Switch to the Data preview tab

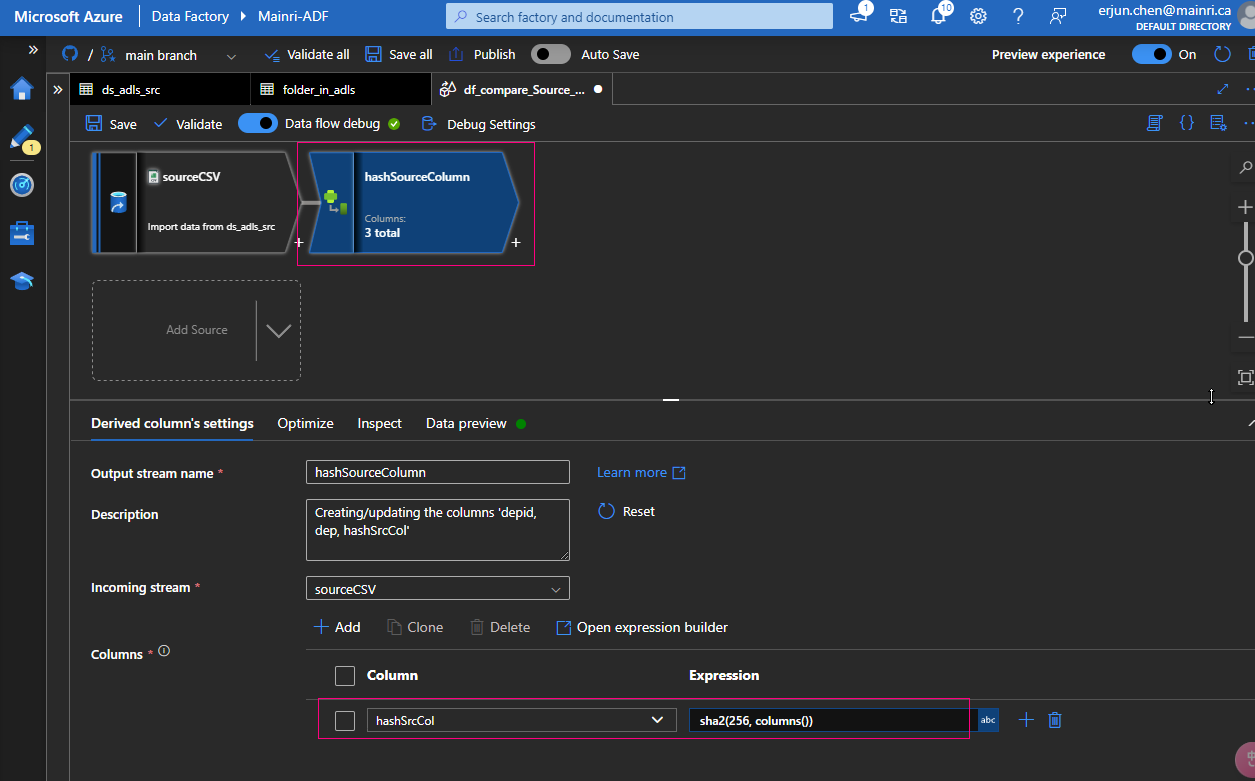[x=466, y=423]
